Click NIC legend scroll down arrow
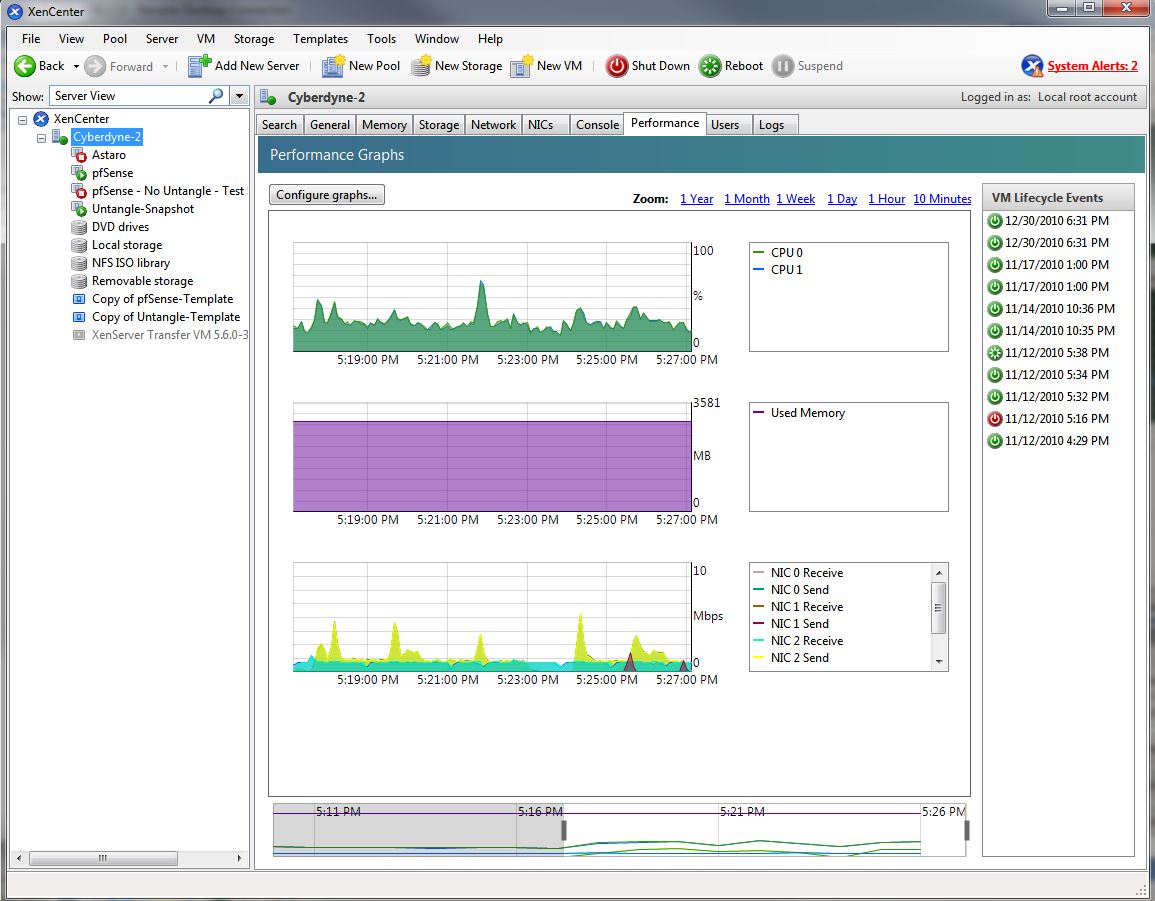 938,662
